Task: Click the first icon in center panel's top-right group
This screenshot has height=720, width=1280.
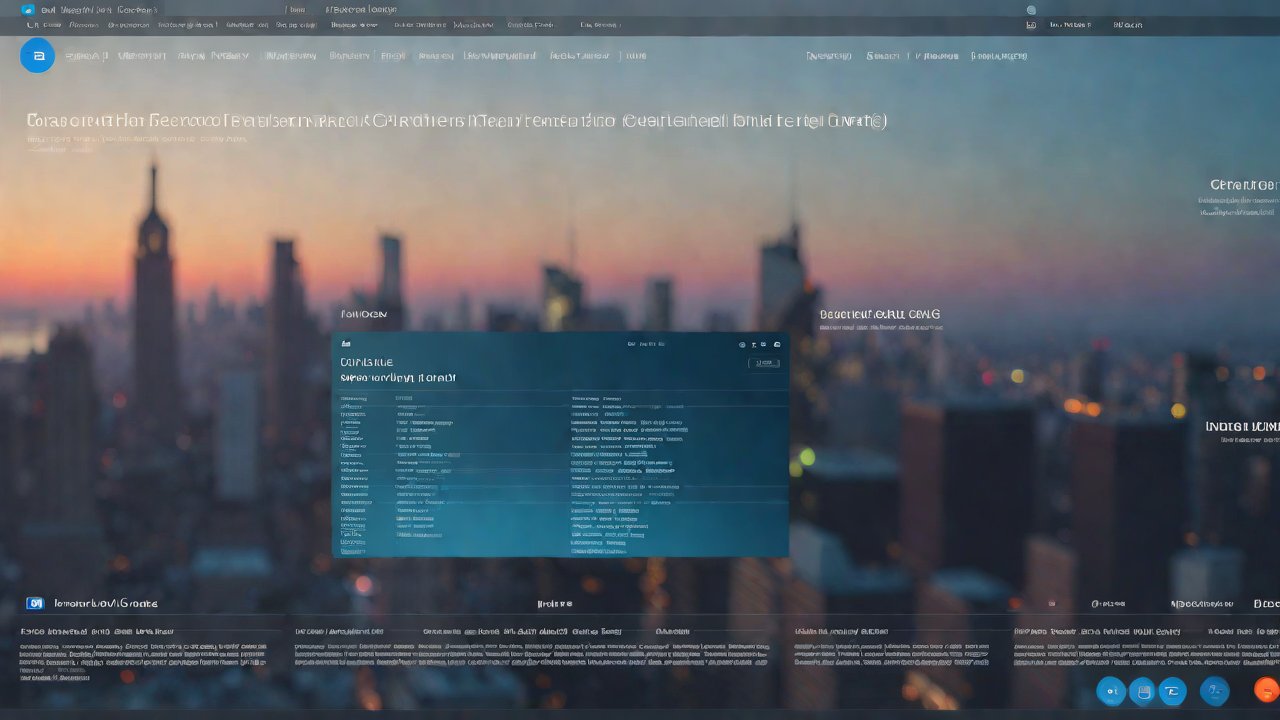Action: (x=742, y=344)
